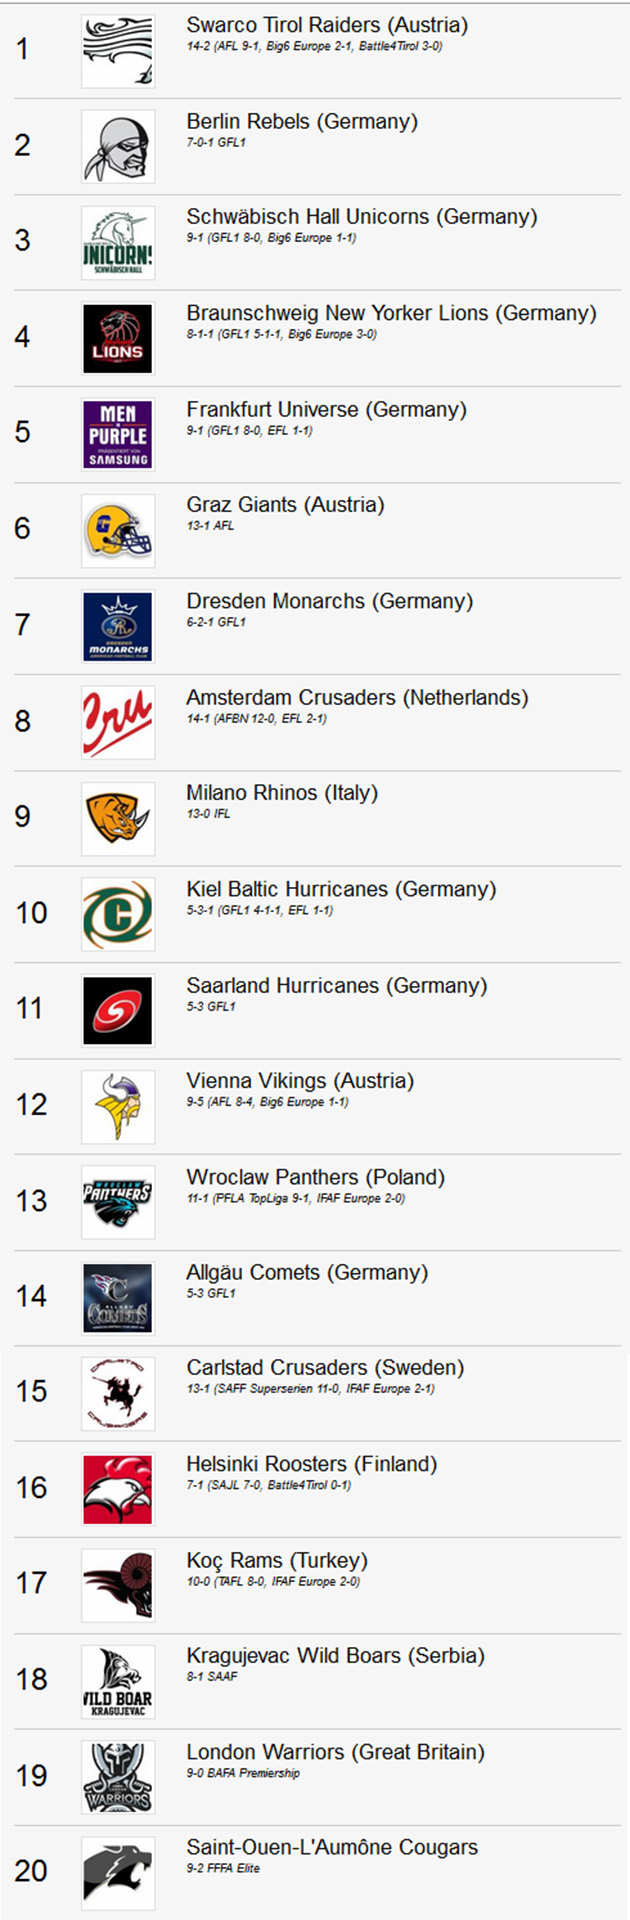Click the Graz Giants yellow helmet logo
The width and height of the screenshot is (630, 1920).
click(x=118, y=531)
